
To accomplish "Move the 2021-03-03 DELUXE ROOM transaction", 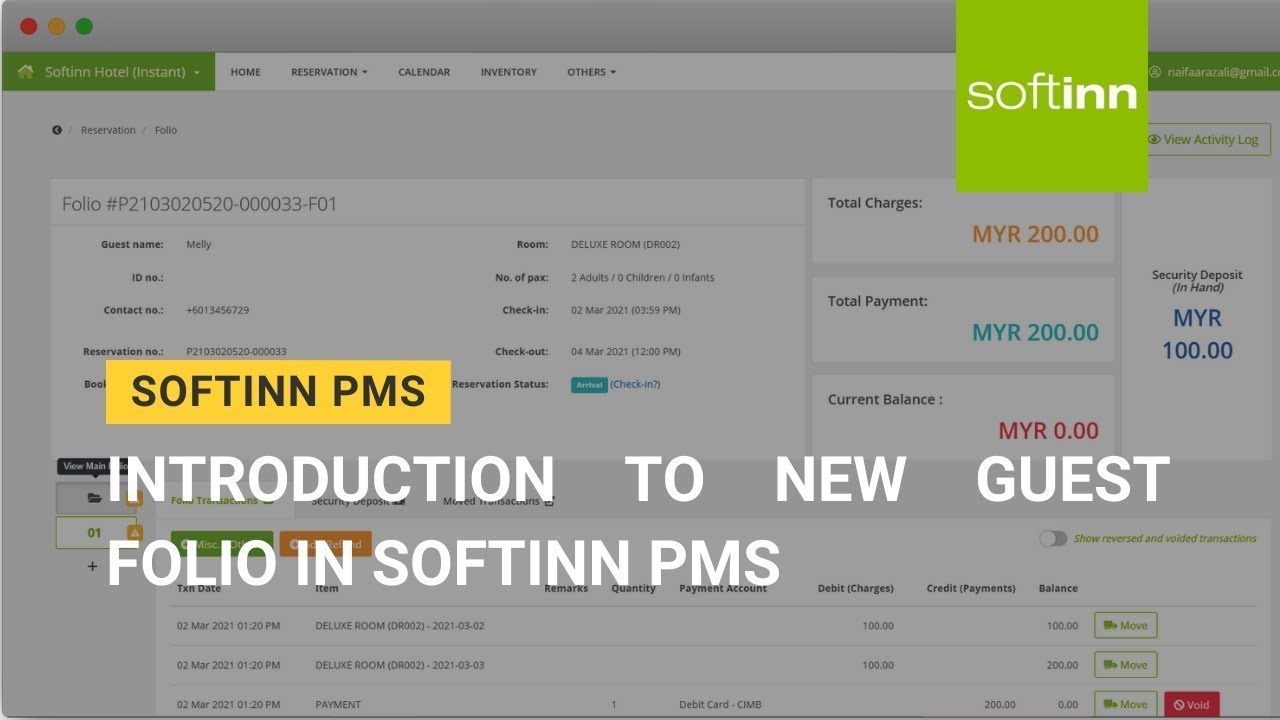I will [x=1125, y=665].
